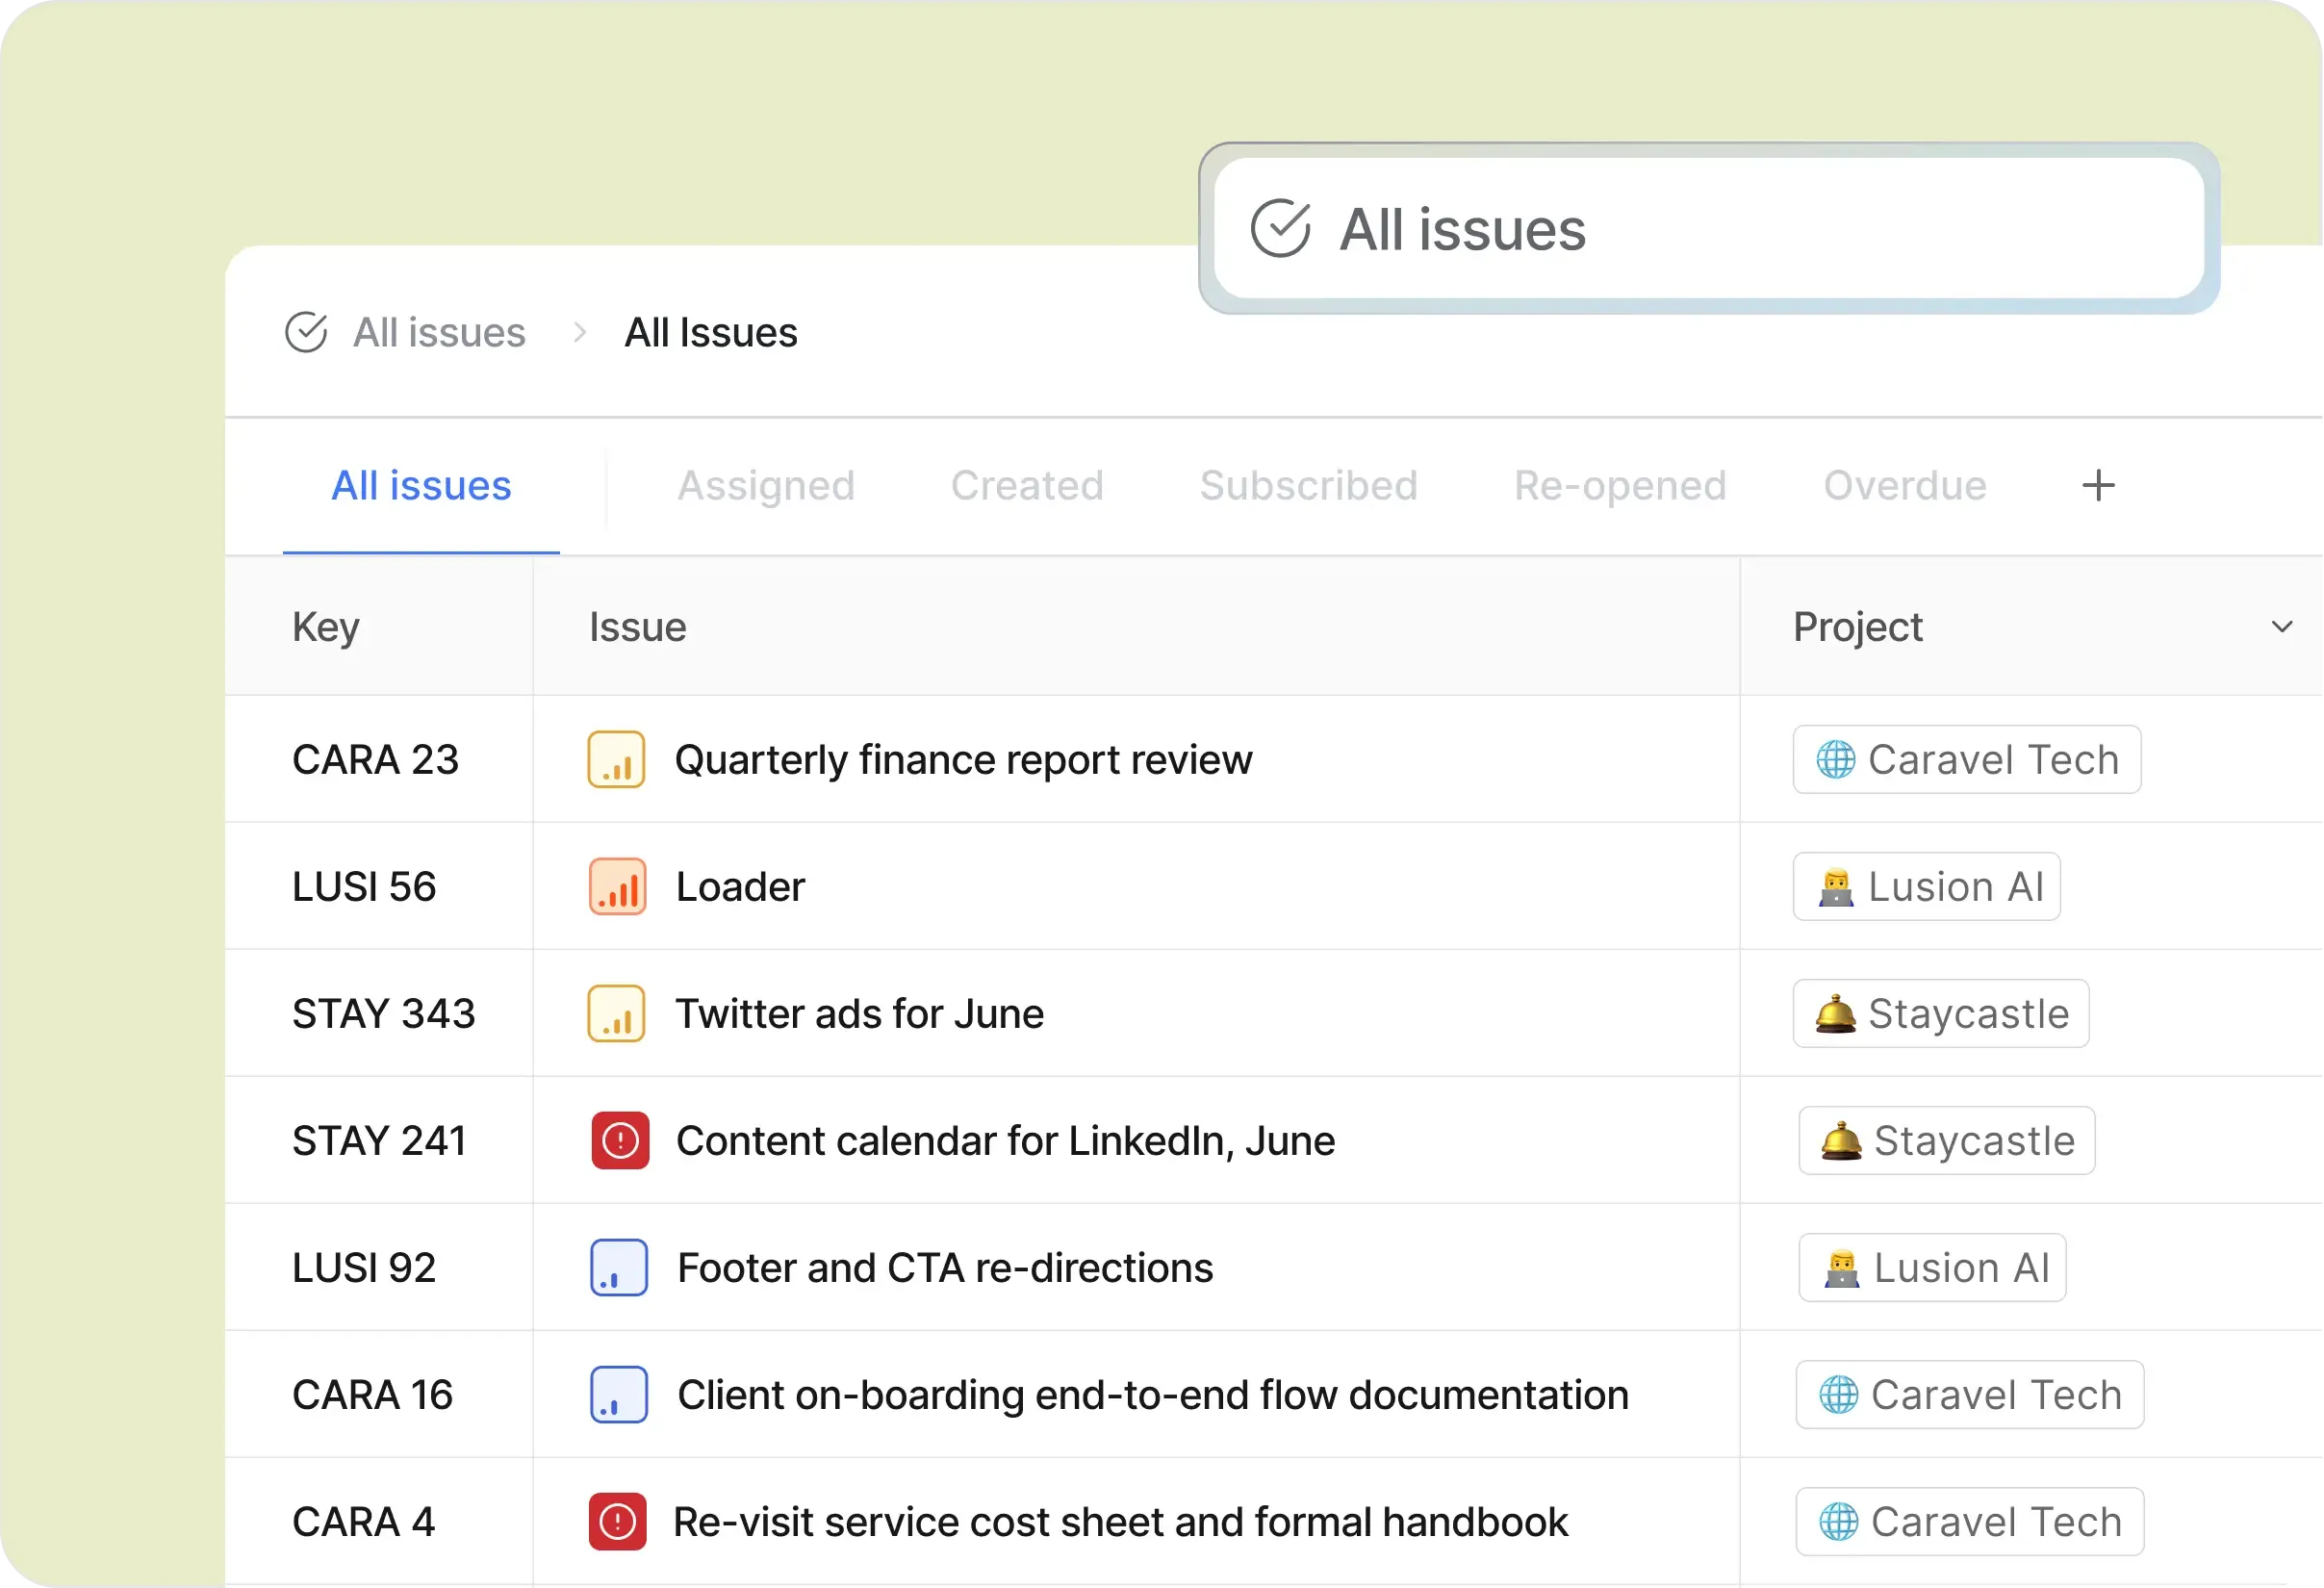The image size is (2324, 1588).
Task: Open the Overdue tab
Action: tap(1904, 486)
